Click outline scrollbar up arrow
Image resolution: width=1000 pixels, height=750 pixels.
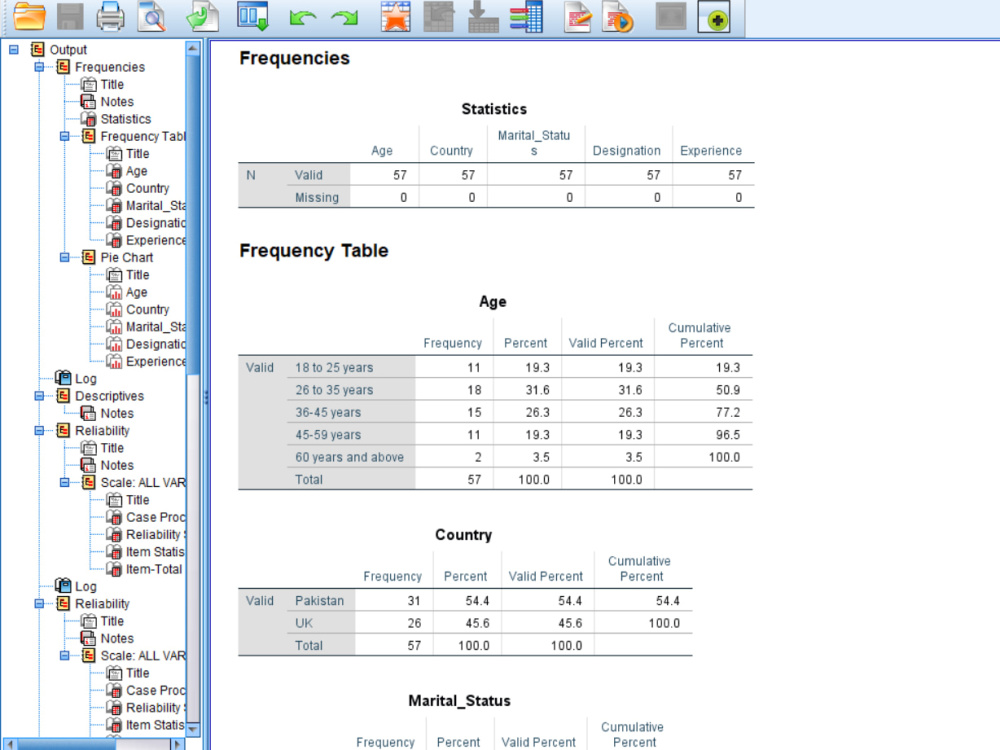coord(193,48)
